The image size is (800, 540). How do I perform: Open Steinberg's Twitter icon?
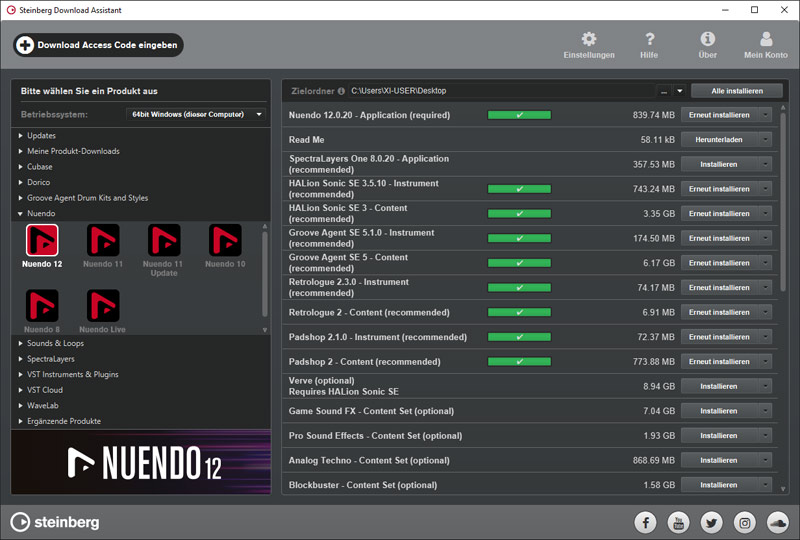pyautogui.click(x=711, y=522)
